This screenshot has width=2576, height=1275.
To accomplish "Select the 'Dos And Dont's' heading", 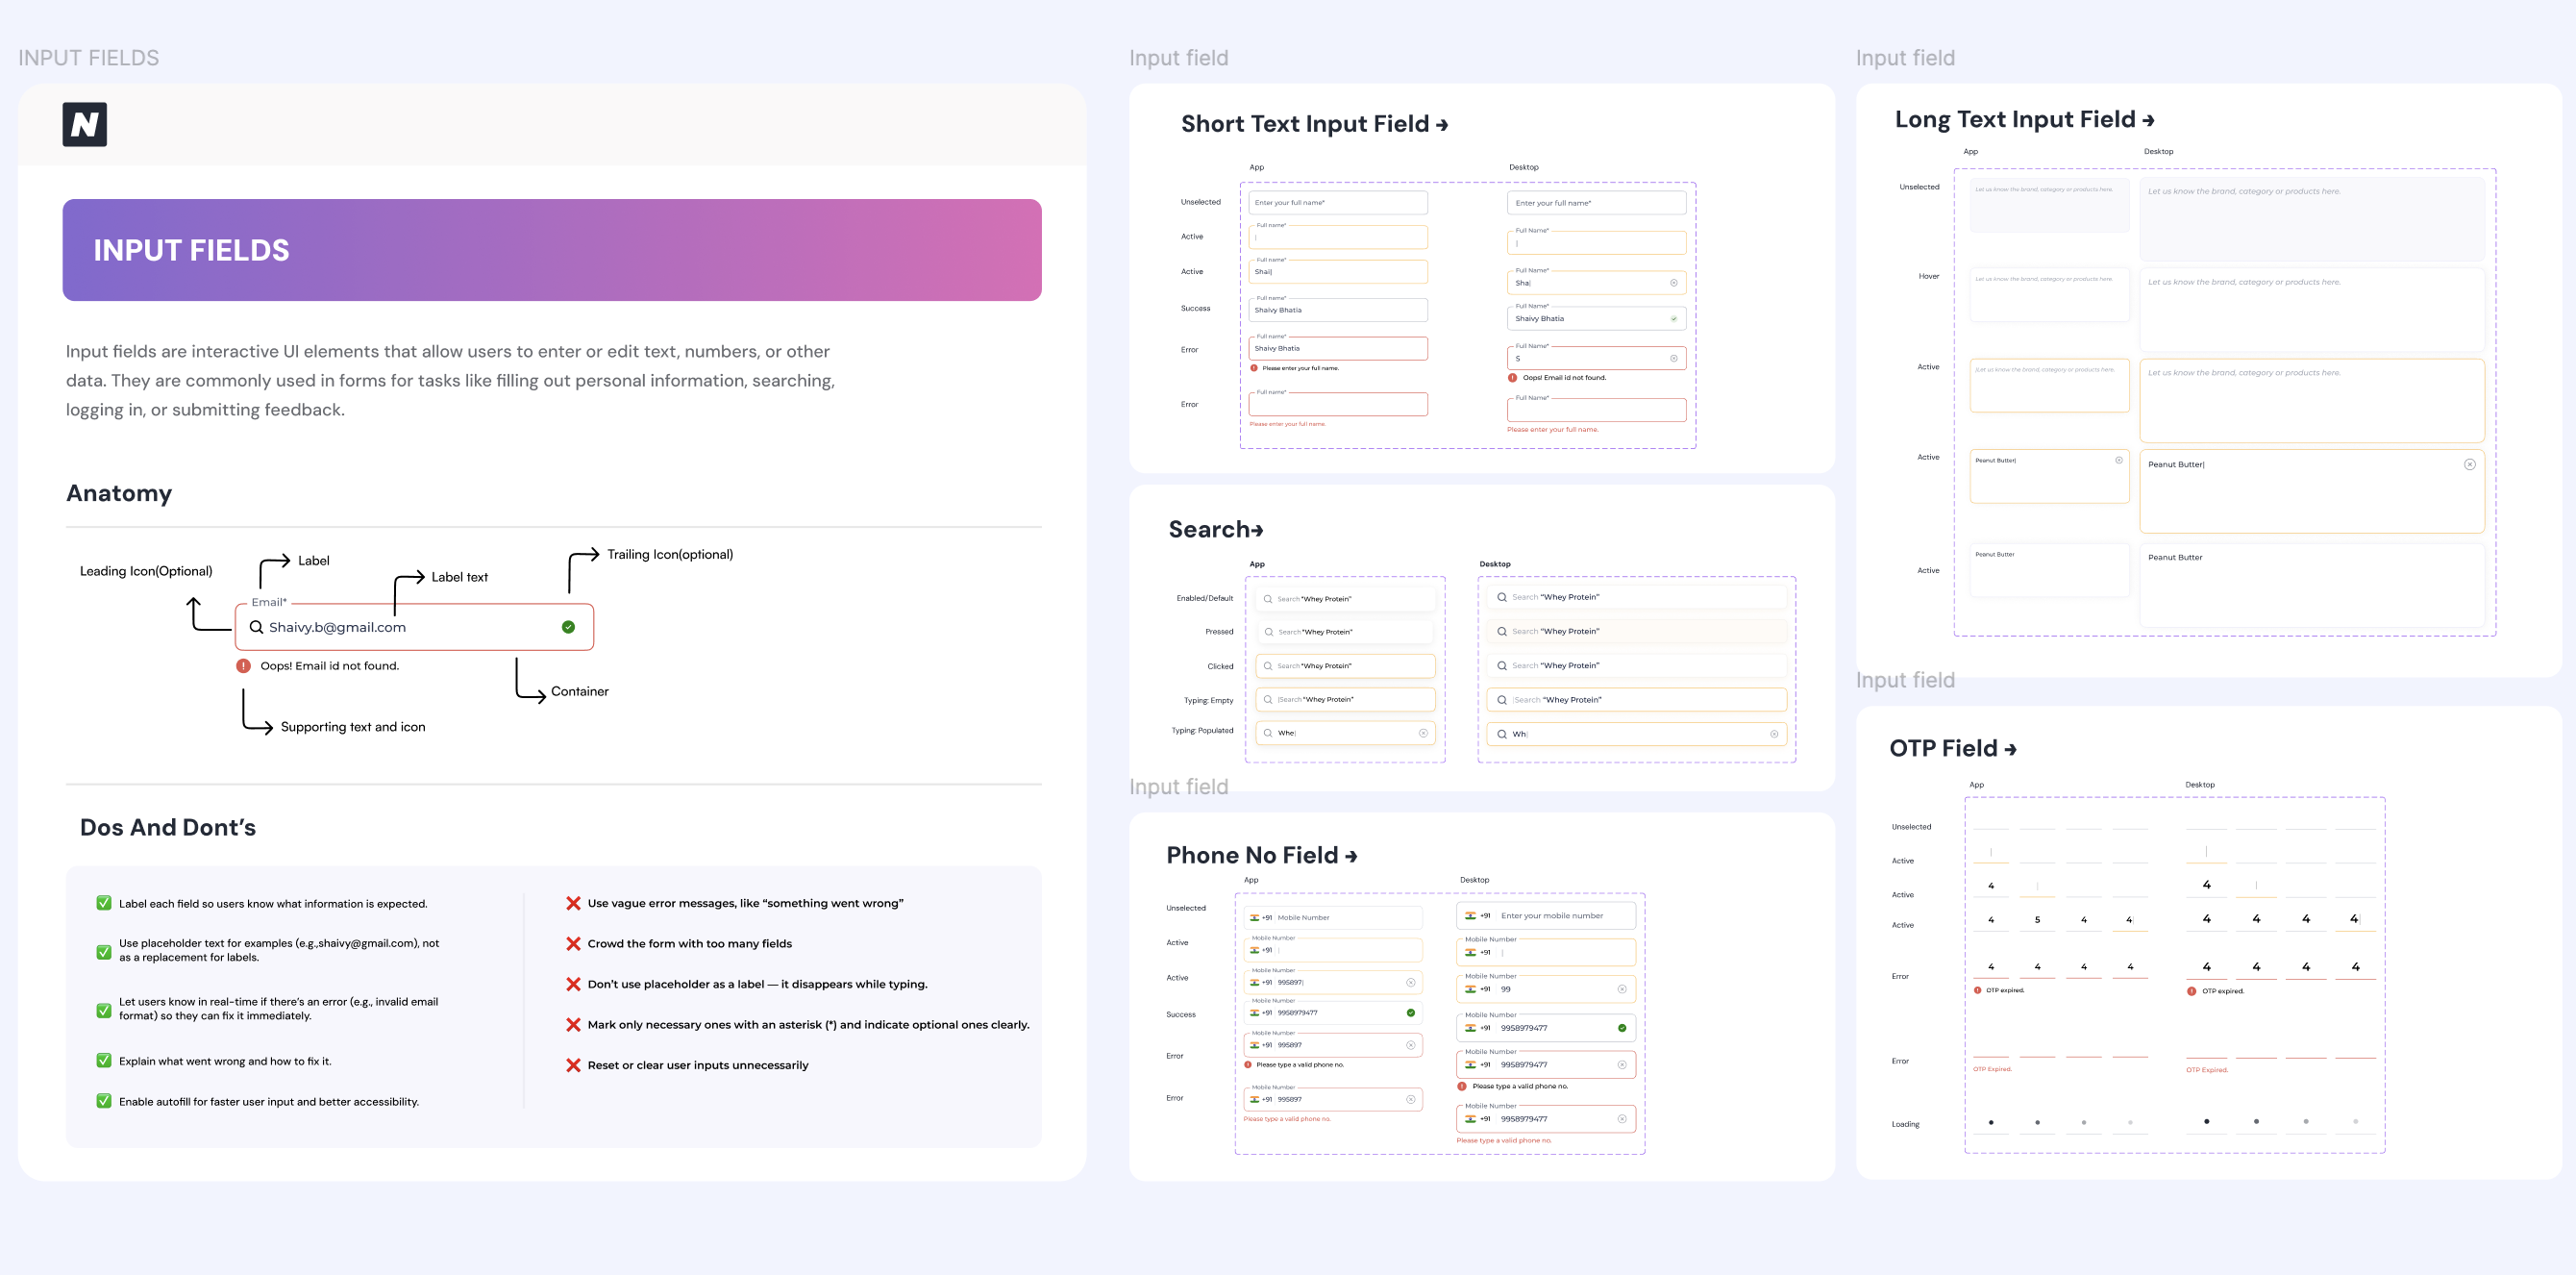I will tap(168, 827).
